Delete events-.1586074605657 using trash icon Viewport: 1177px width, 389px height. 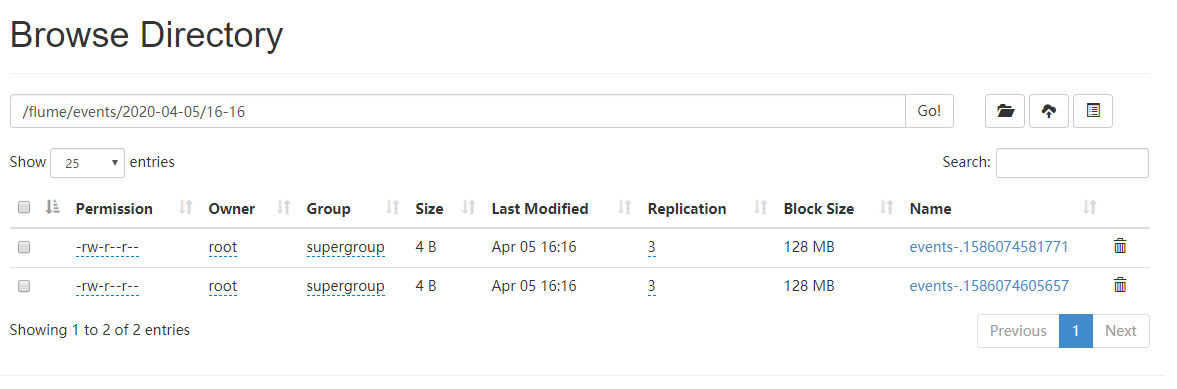pos(1120,285)
